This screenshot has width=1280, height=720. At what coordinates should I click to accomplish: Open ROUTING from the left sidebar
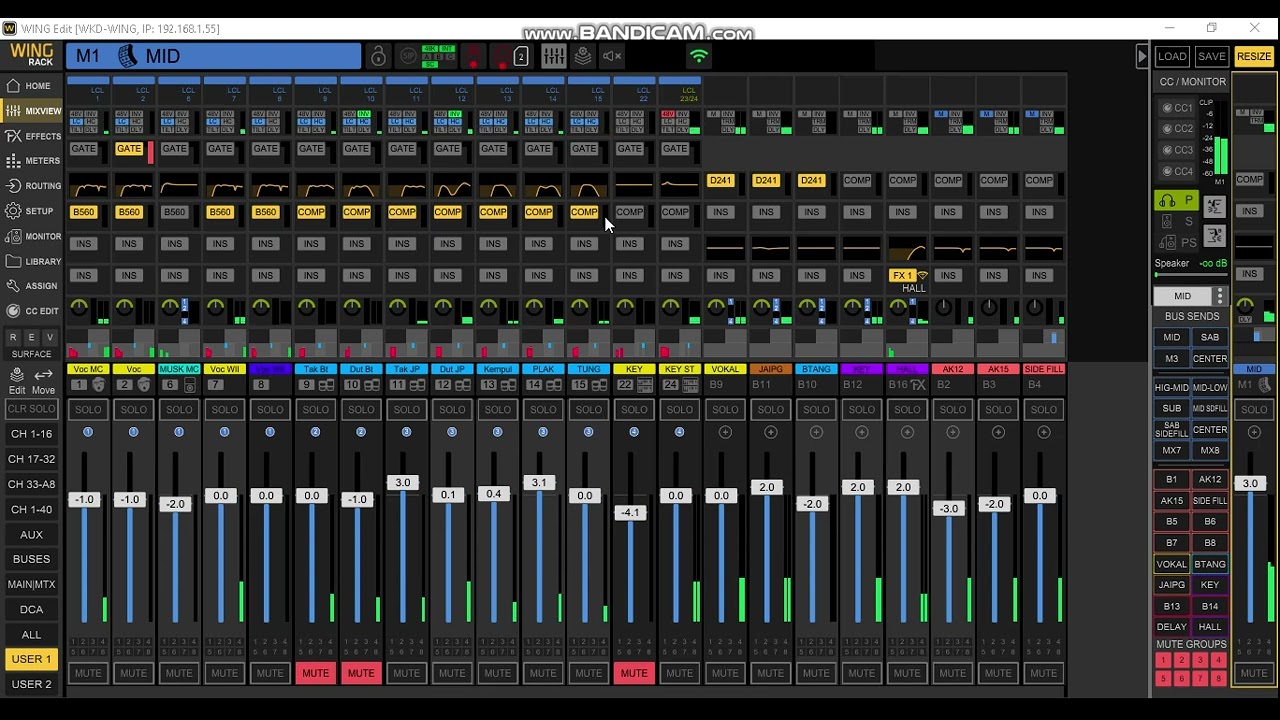click(32, 186)
